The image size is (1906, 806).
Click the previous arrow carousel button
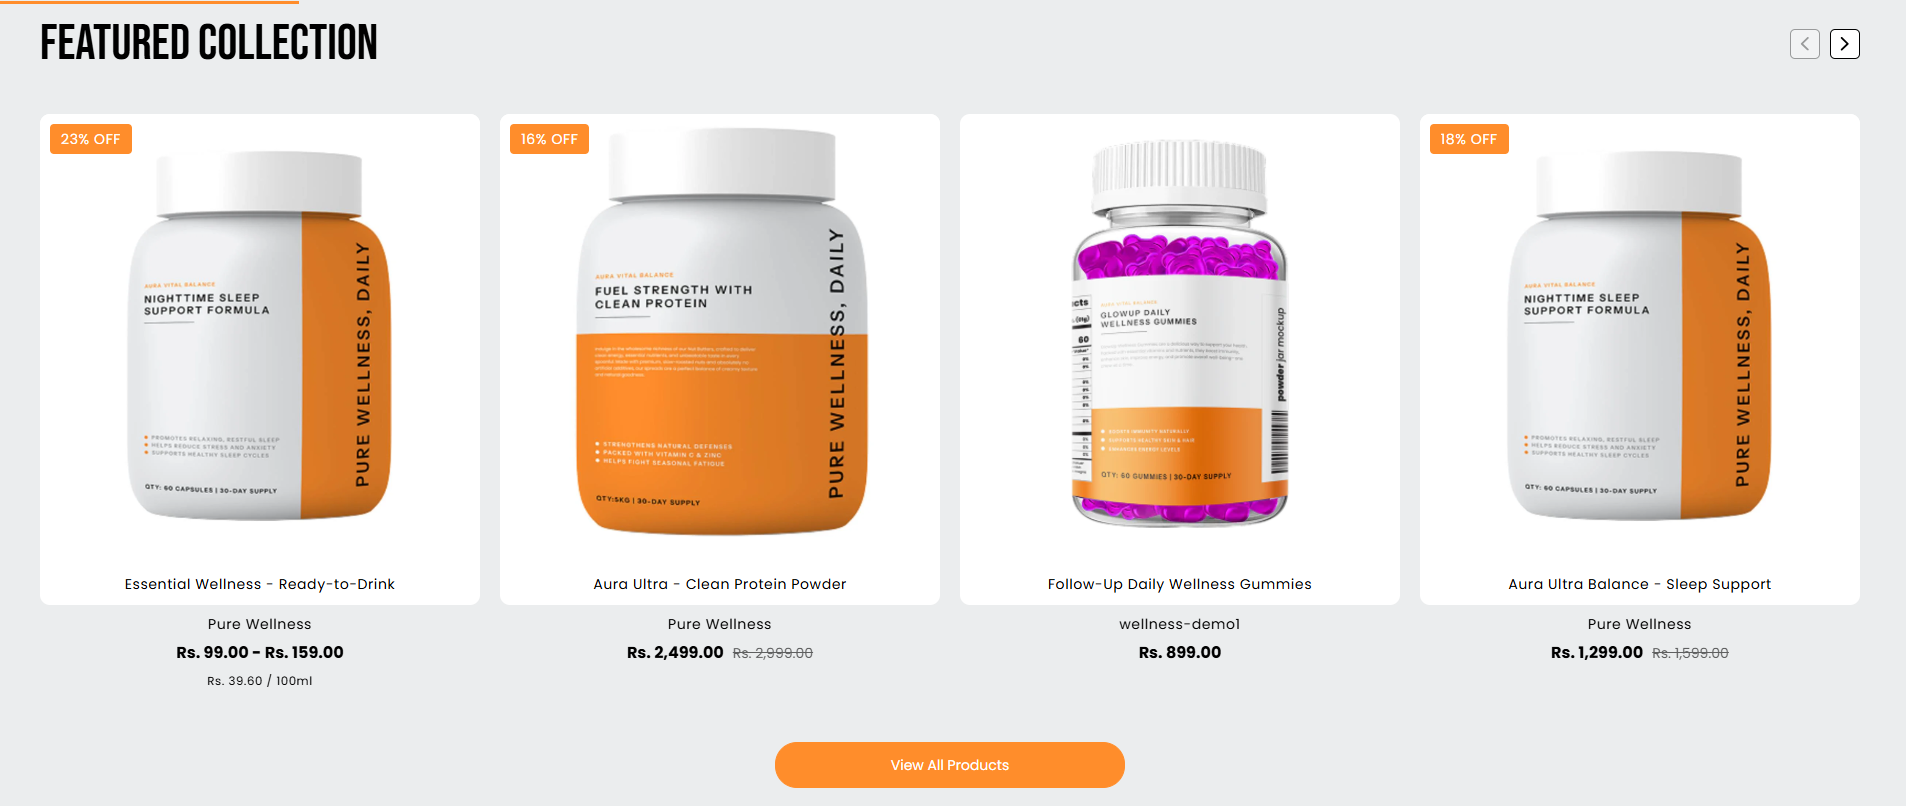point(1804,44)
